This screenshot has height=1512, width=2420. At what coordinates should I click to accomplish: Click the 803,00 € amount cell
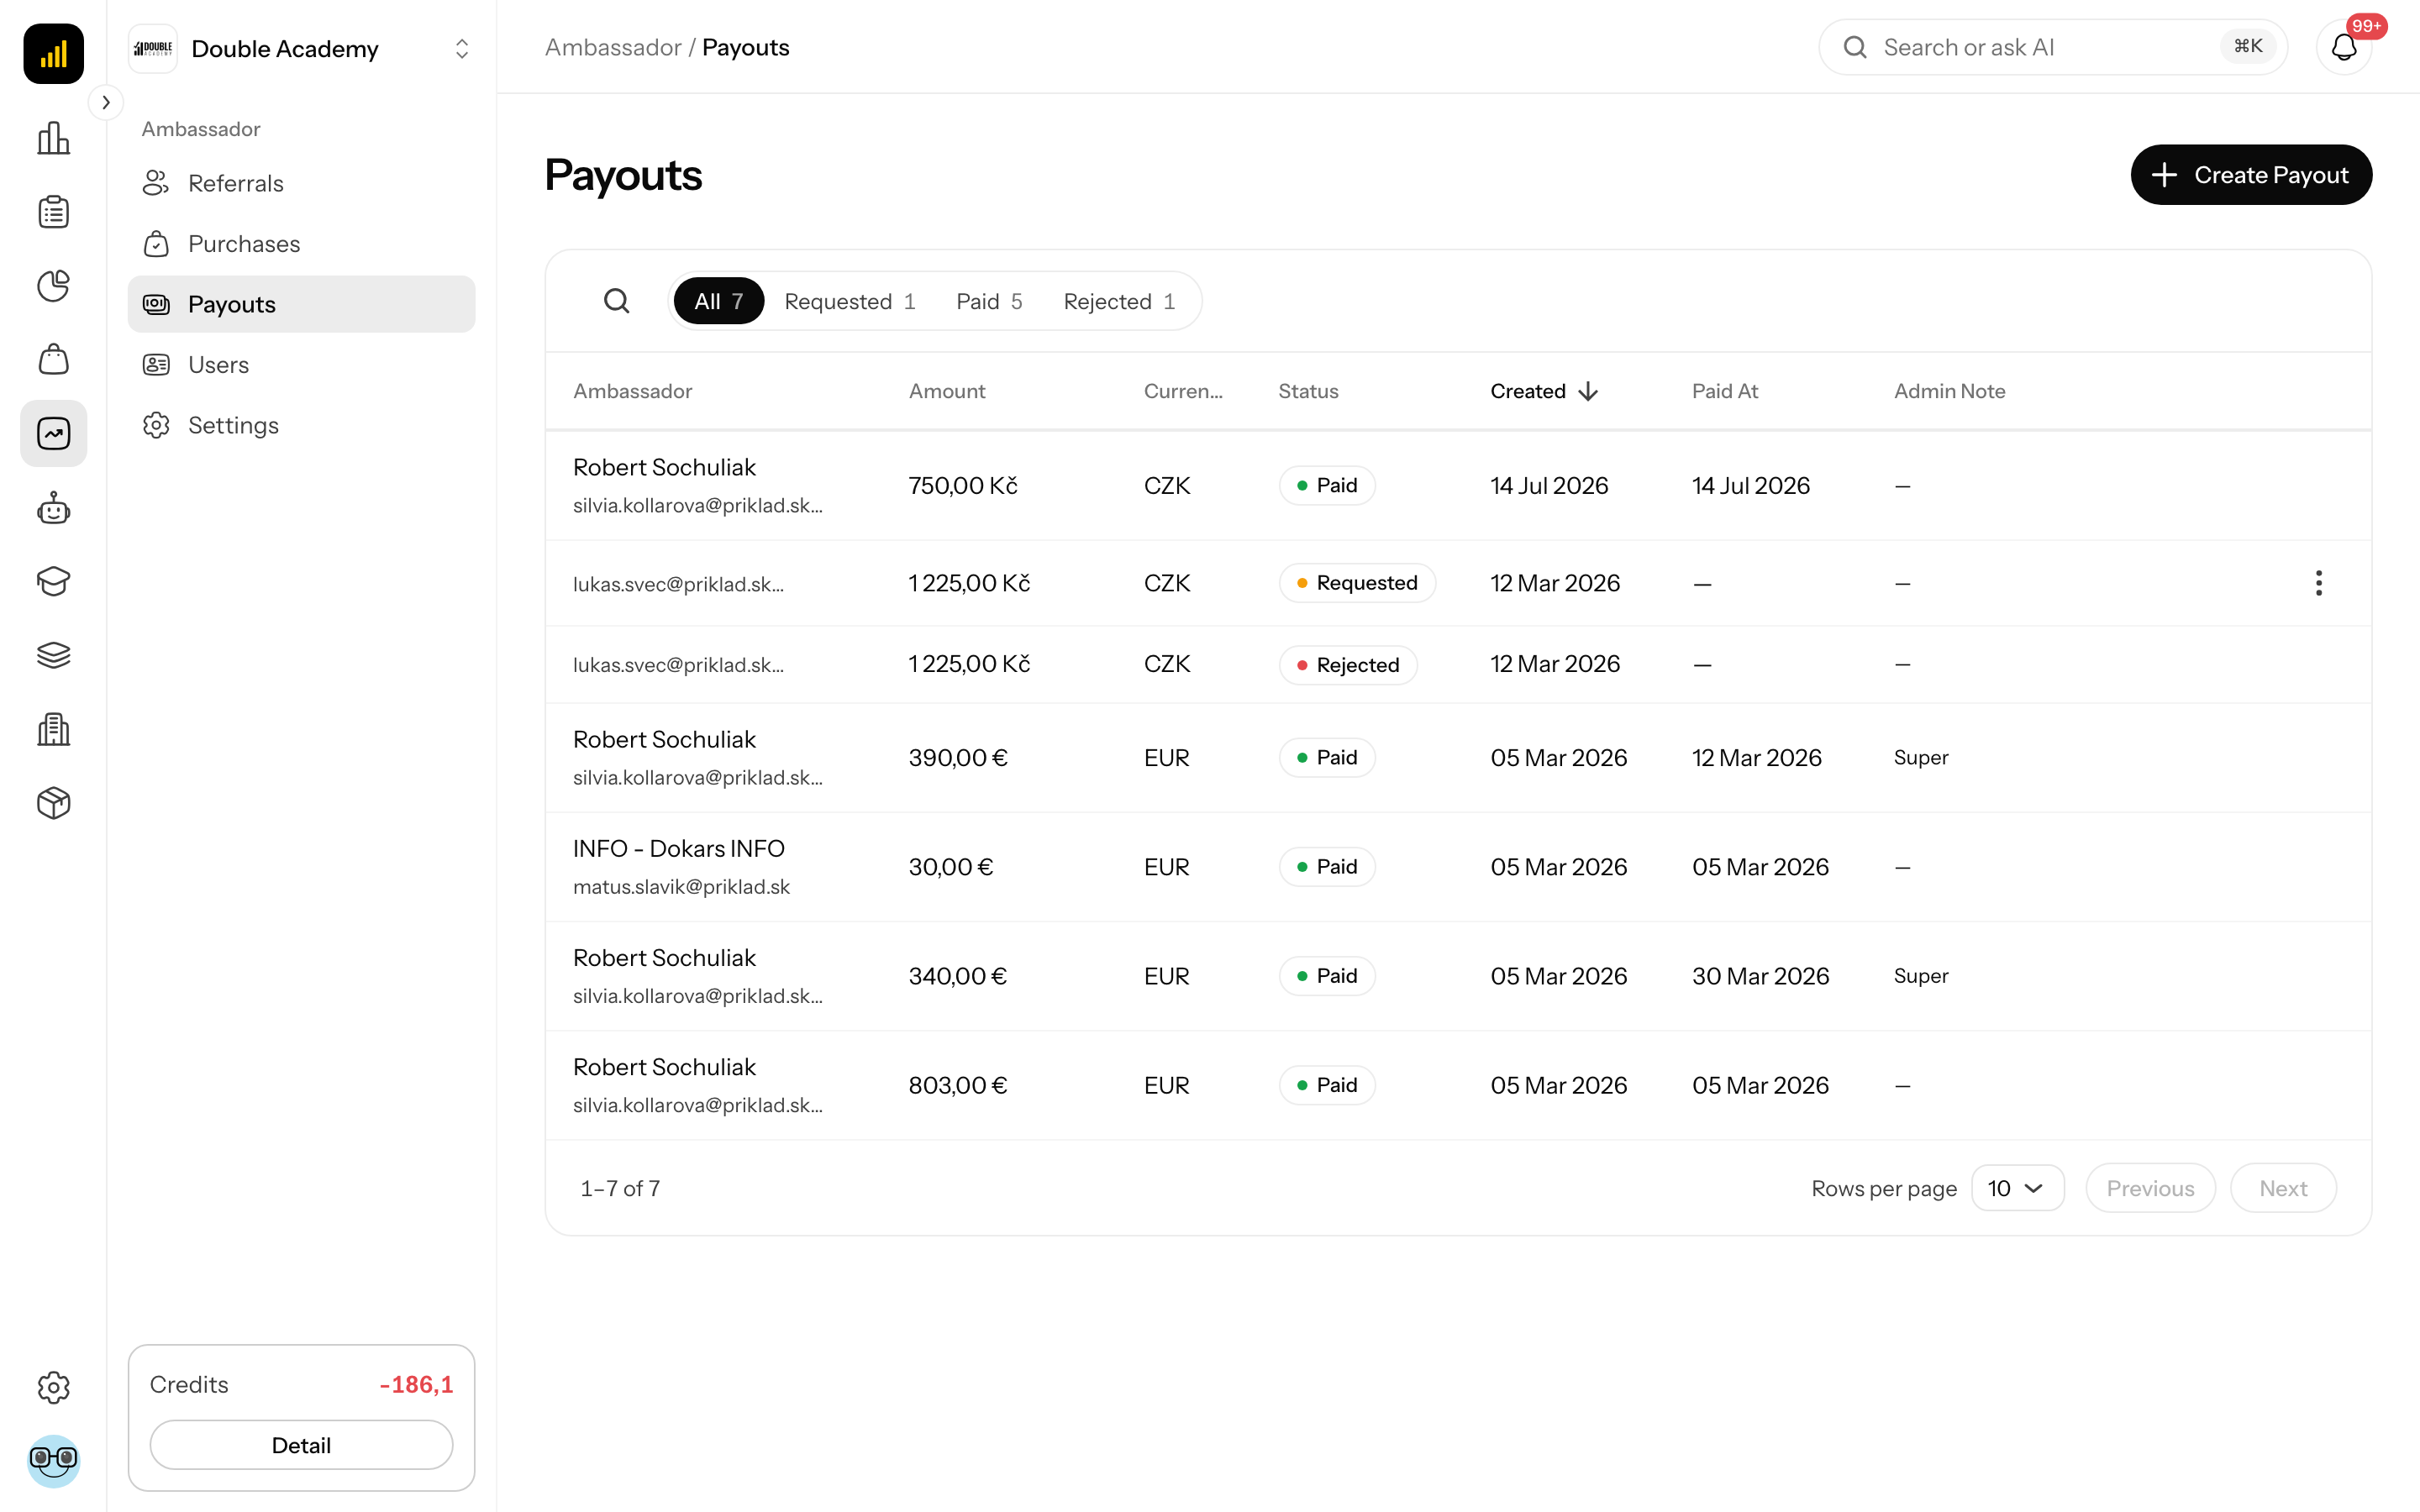point(957,1085)
